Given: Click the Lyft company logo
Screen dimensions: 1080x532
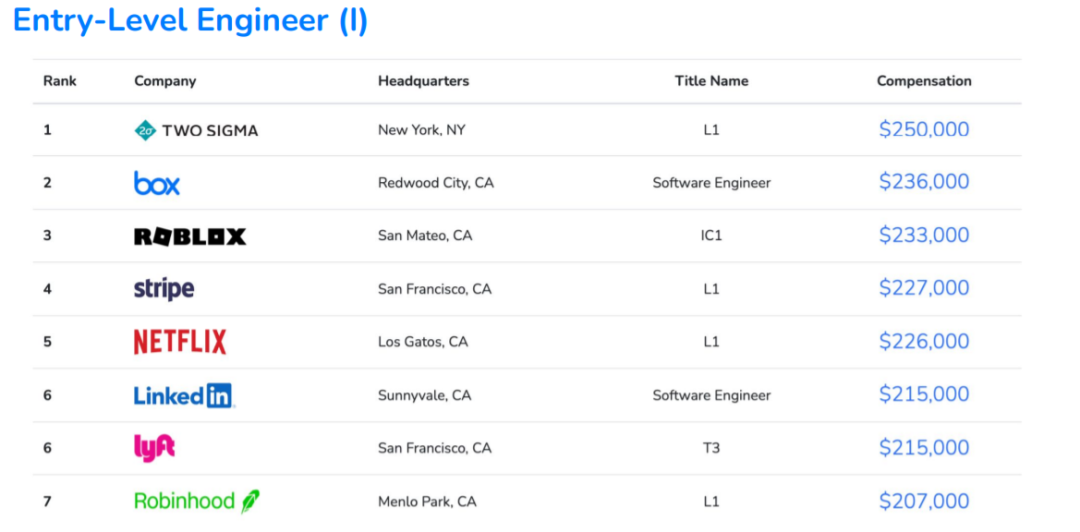Looking at the screenshot, I should click(x=154, y=449).
